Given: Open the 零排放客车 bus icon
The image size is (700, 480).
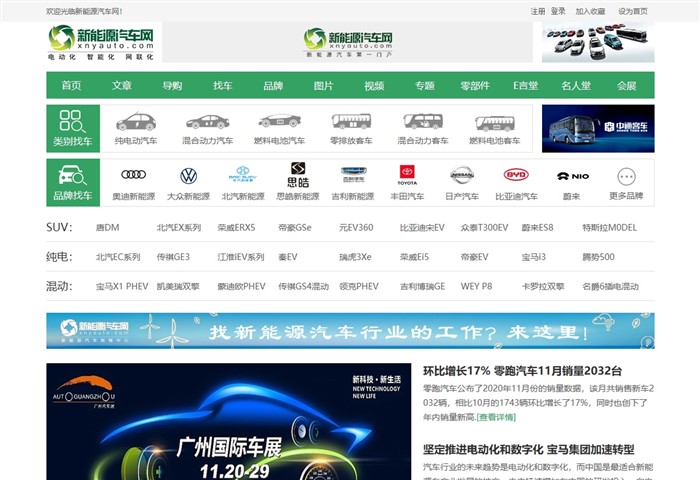Looking at the screenshot, I should pyautogui.click(x=351, y=121).
